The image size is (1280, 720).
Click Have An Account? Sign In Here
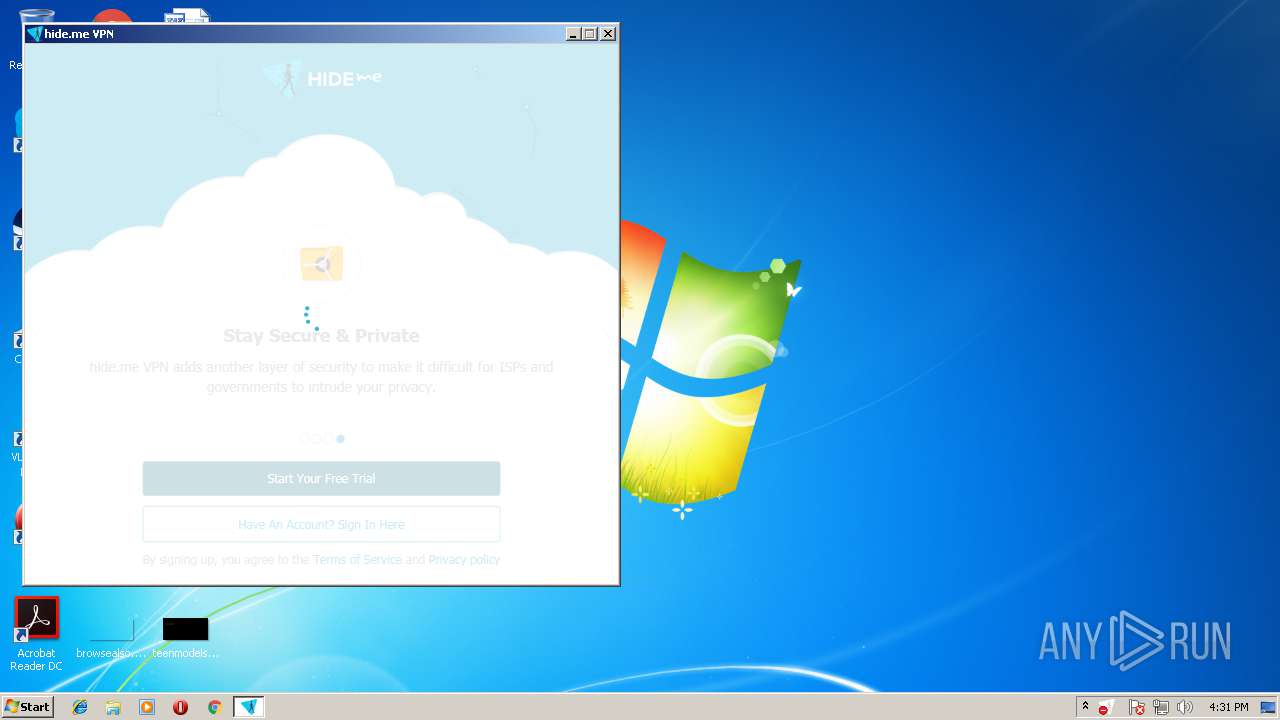[x=321, y=524]
